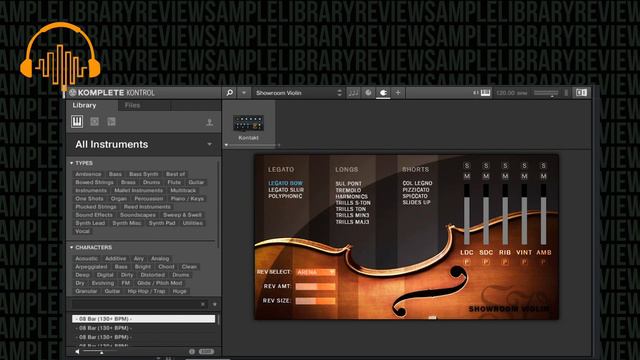The height and width of the screenshot is (360, 640).
Task: Filter by Acoustic character tag
Action: (x=87, y=259)
